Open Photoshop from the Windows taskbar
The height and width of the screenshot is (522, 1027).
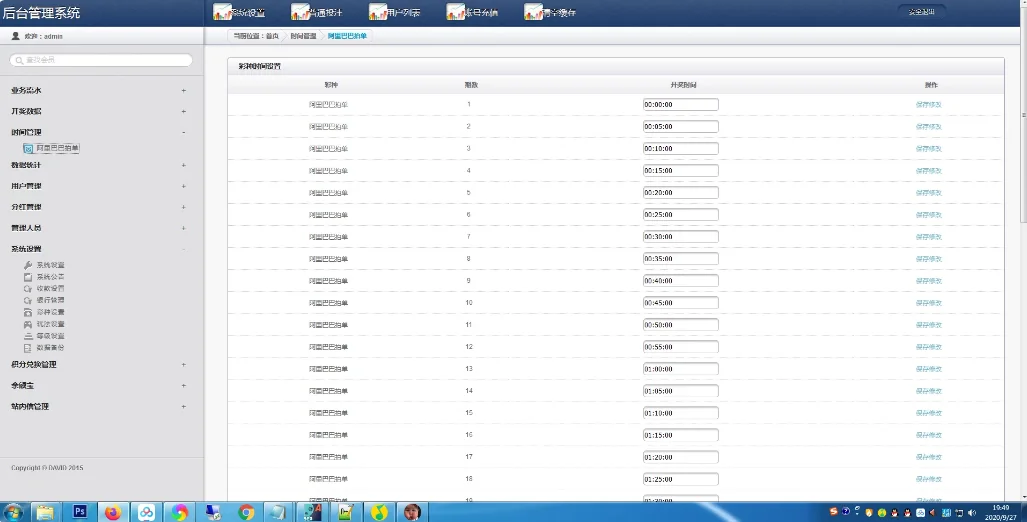click(x=80, y=512)
